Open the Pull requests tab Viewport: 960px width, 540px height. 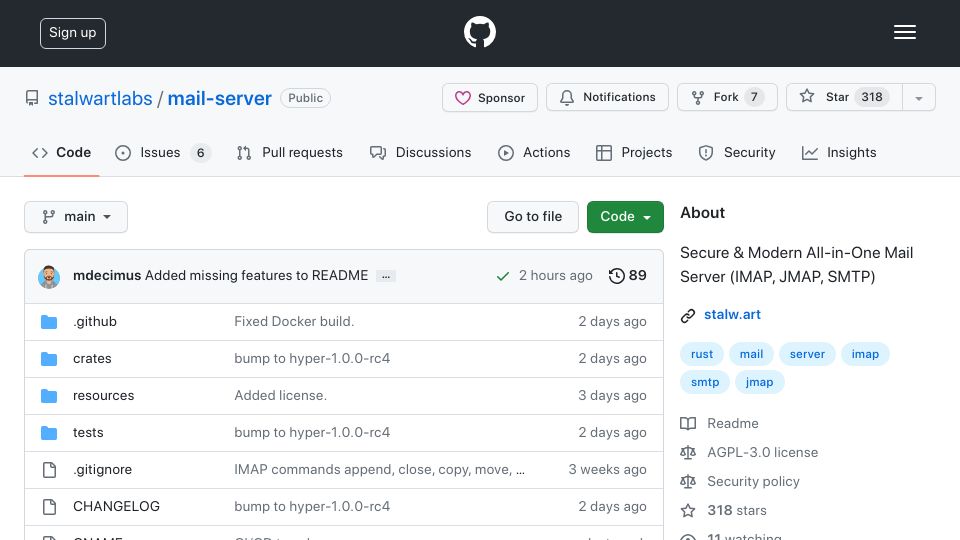tap(290, 152)
